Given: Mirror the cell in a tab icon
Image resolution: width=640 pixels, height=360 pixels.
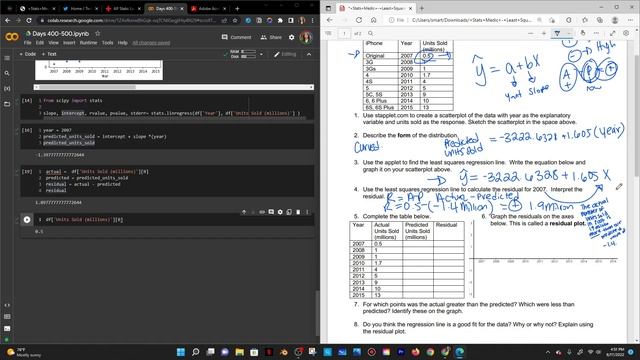Looking at the screenshot, I should tap(289, 212).
